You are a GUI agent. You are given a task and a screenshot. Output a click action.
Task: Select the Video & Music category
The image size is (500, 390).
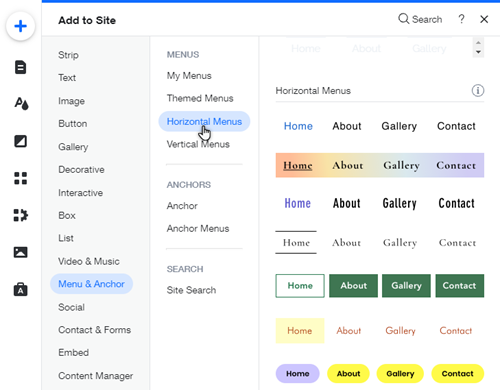89,261
